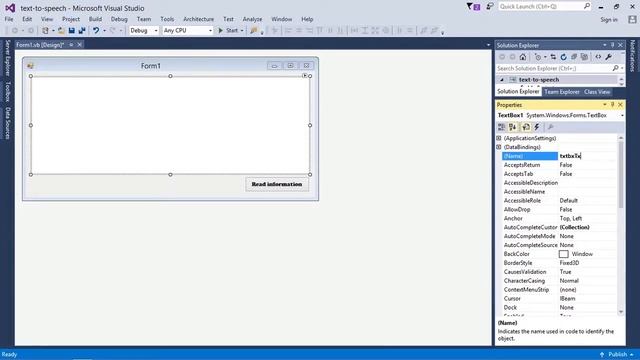
Task: Click the Save All icon
Action: click(82, 31)
